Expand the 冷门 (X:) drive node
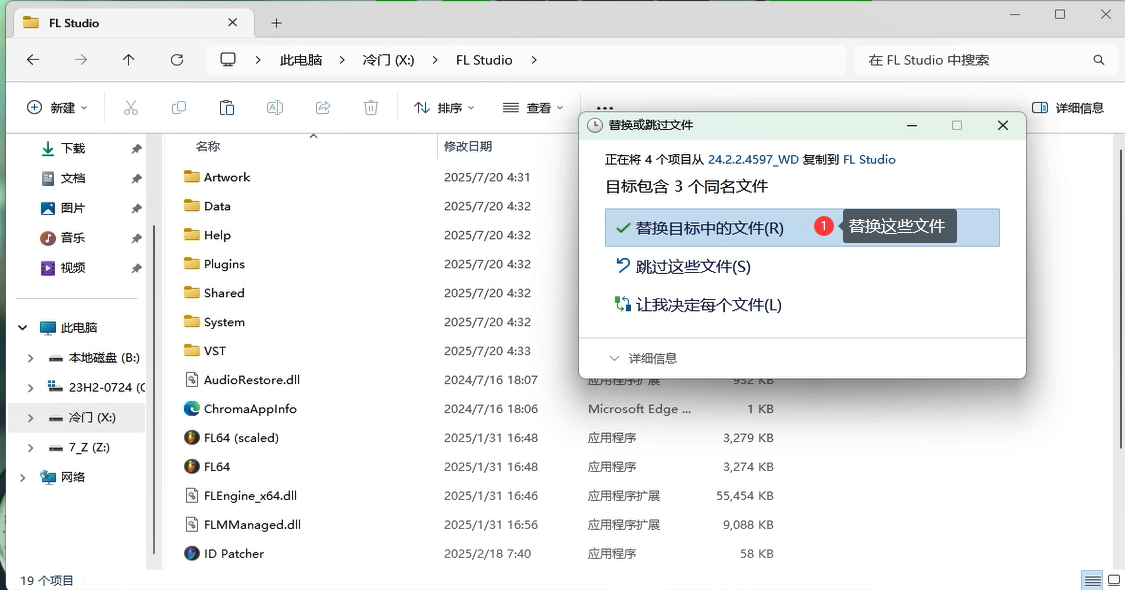Screen dimensions: 1125x590 (30, 418)
